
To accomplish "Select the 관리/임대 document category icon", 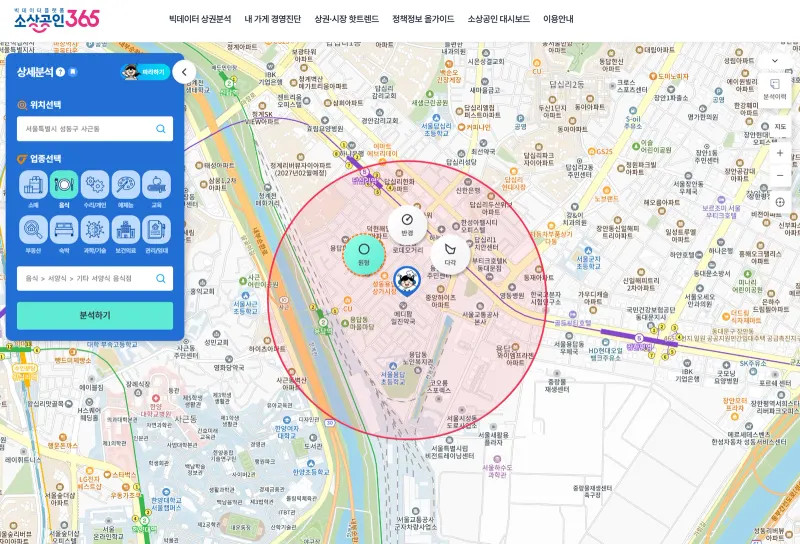I will [157, 230].
